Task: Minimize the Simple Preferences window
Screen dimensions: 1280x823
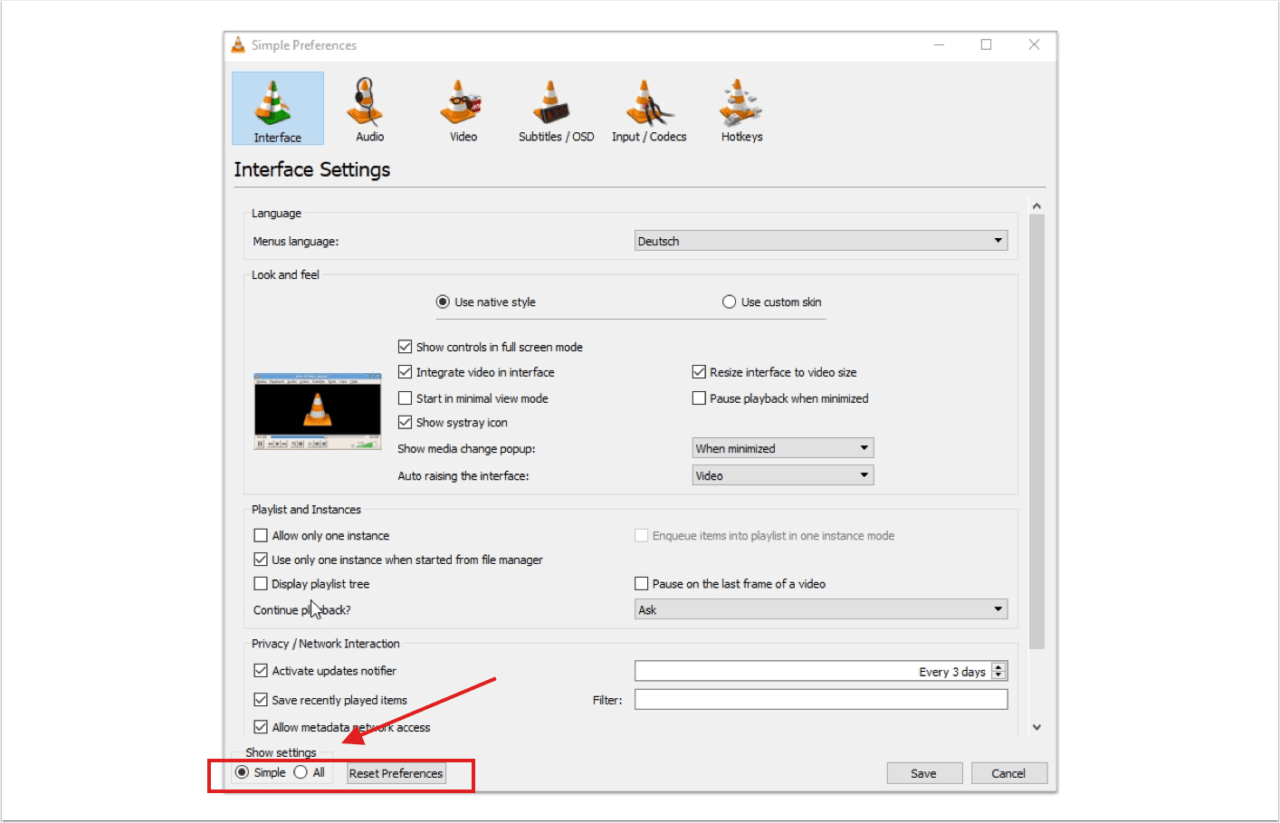Action: tap(939, 45)
